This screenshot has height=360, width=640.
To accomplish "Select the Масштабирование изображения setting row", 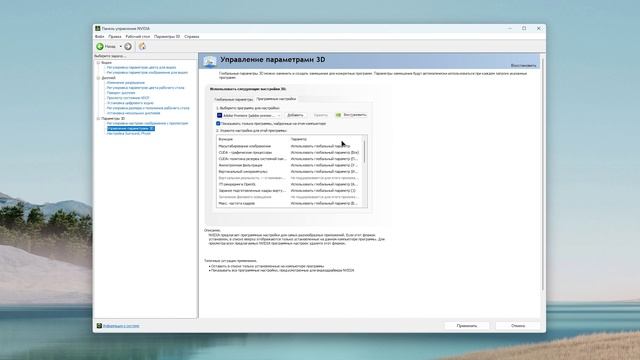I will coord(289,146).
